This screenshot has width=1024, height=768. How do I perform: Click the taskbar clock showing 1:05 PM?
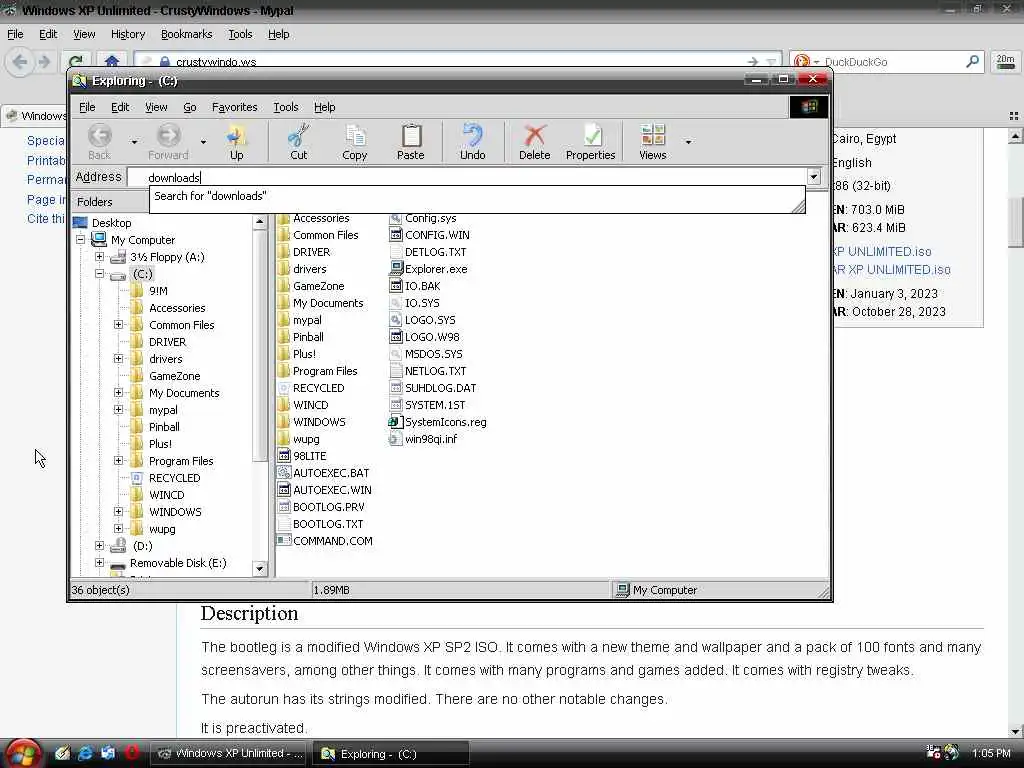point(991,753)
